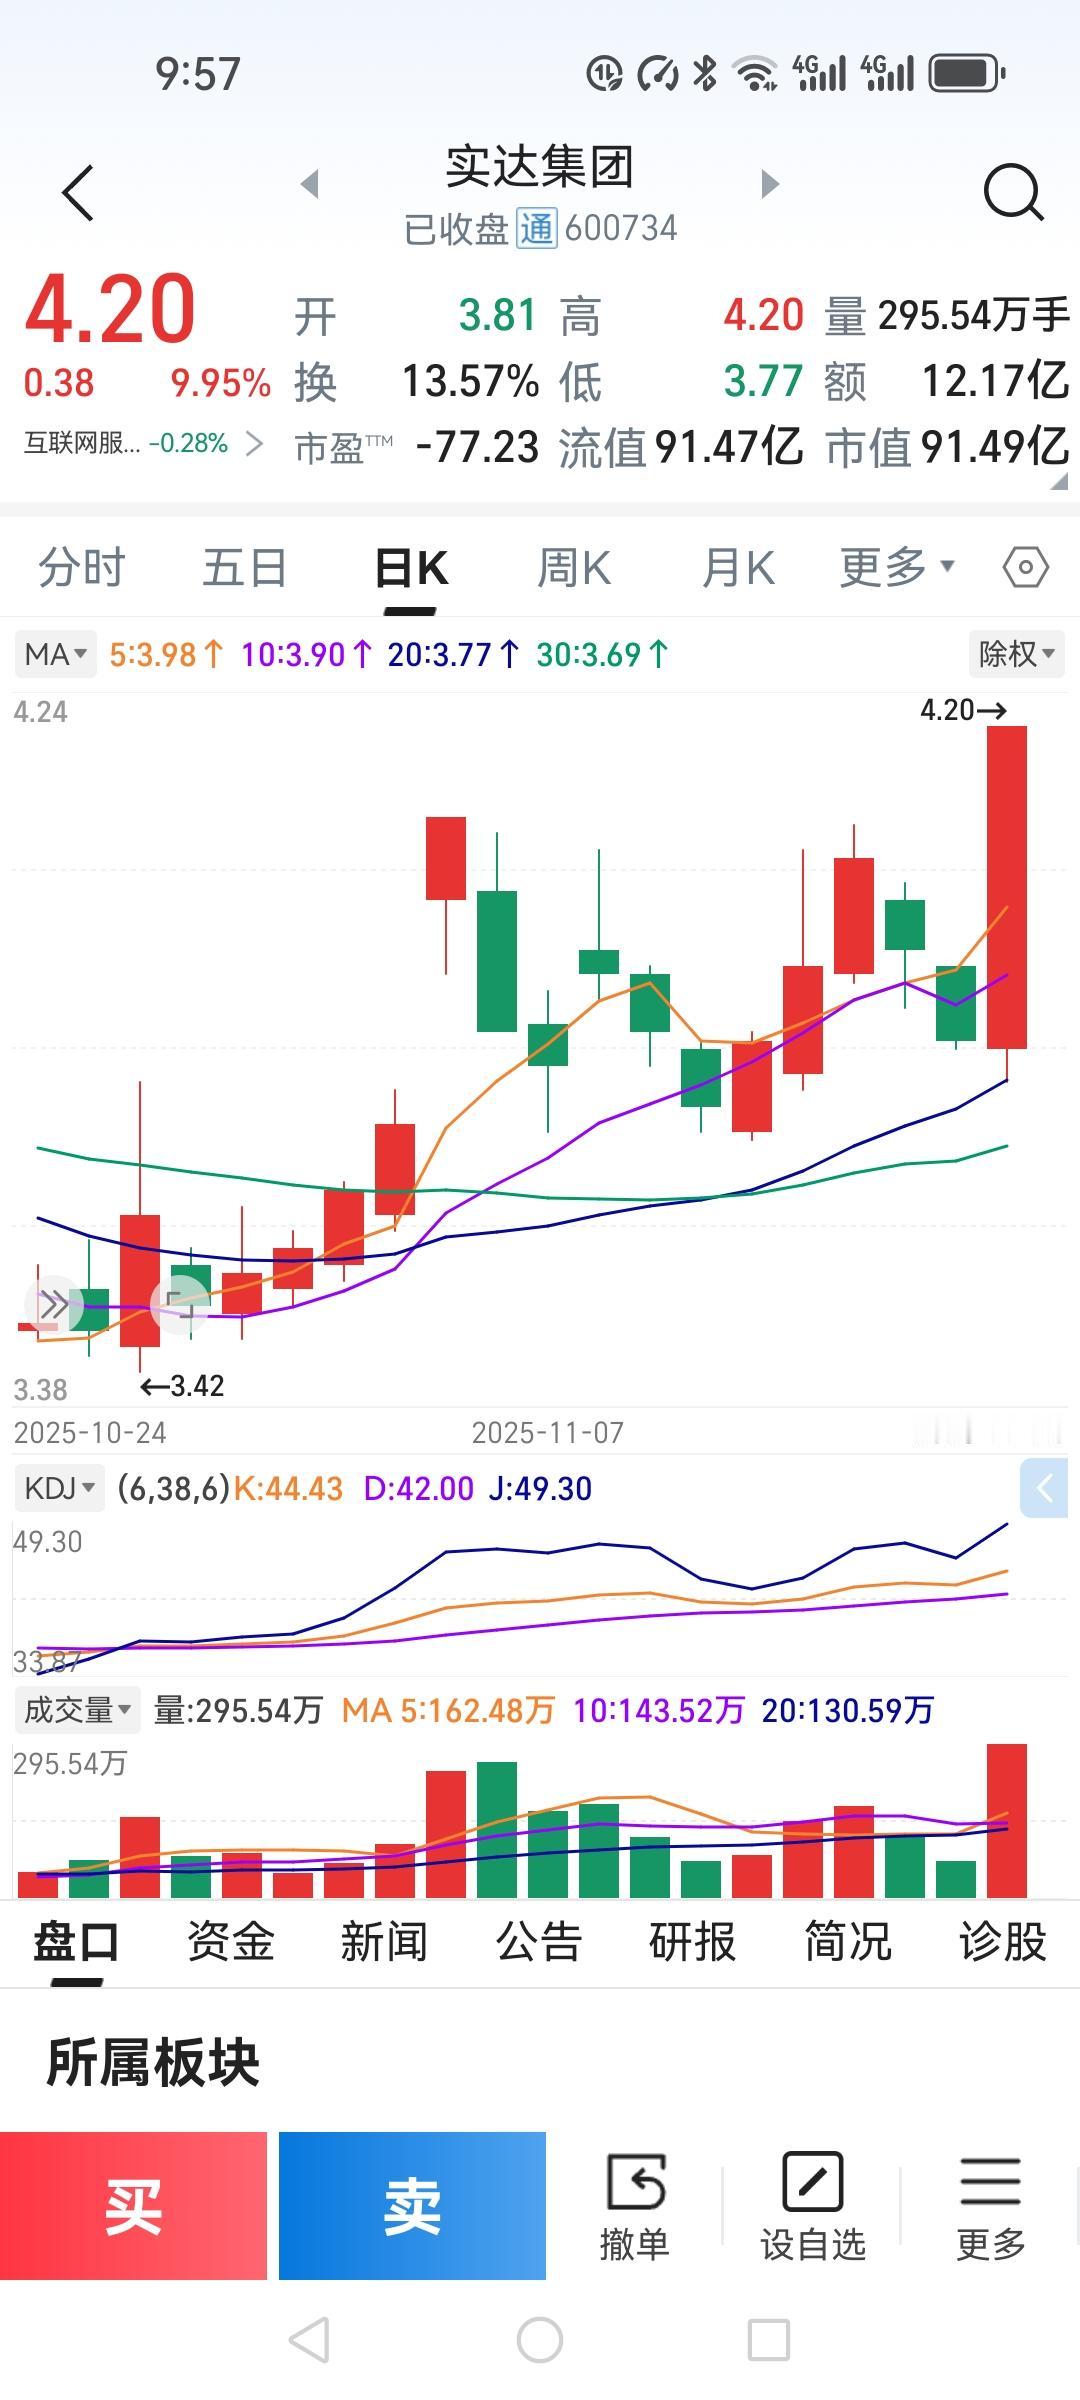Open chart settings hexagon icon

tap(1025, 568)
